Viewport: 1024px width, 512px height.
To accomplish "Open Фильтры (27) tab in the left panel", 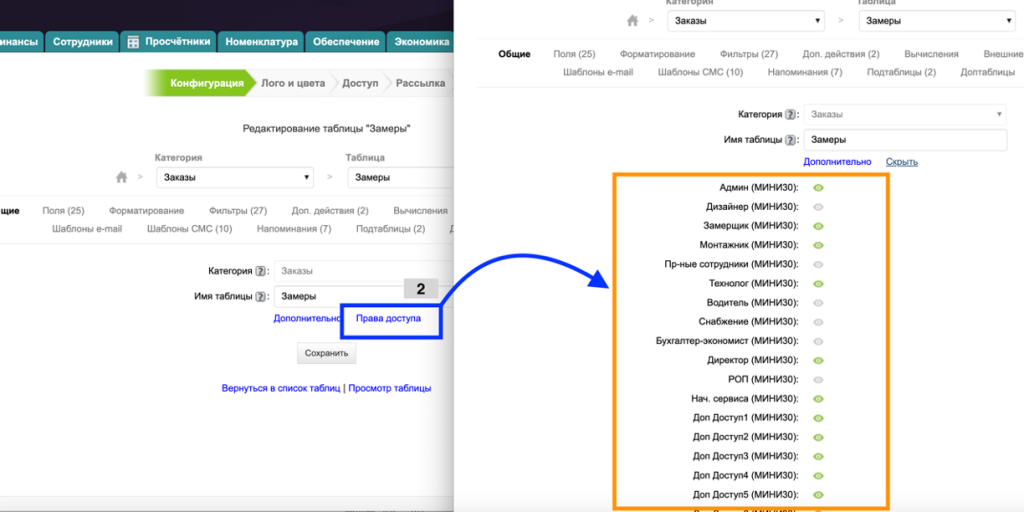I will click(238, 211).
